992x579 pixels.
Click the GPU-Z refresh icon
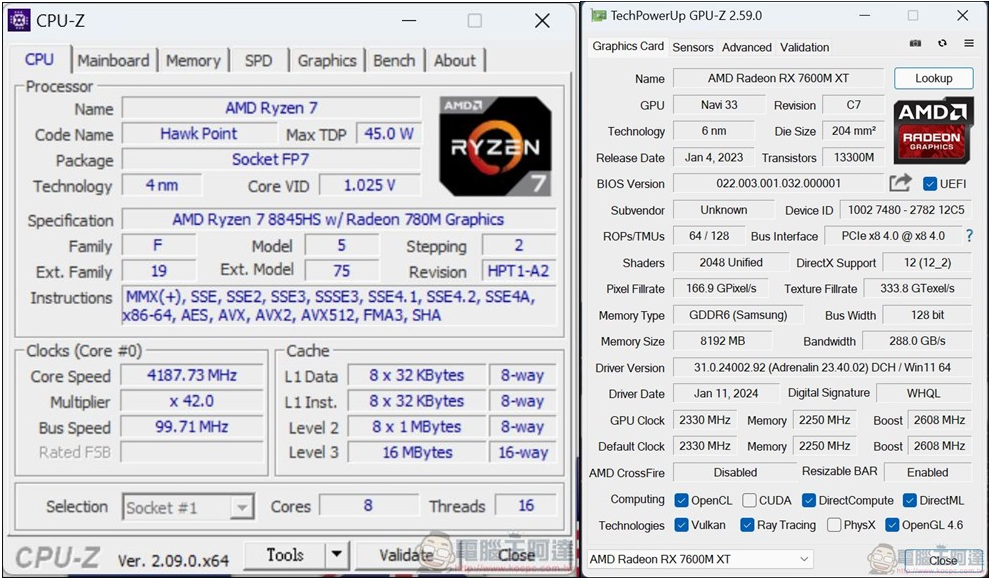[942, 44]
